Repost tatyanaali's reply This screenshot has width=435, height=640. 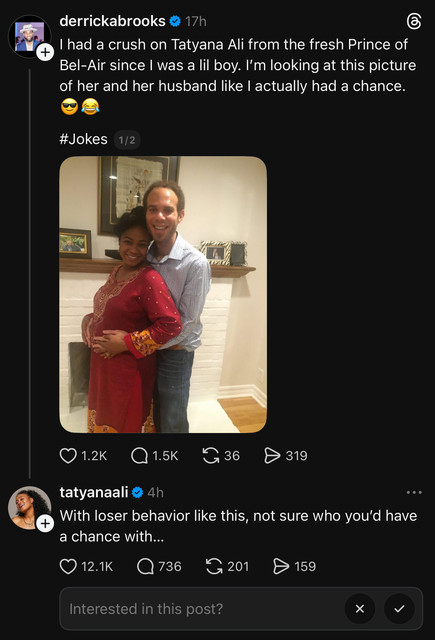coord(214,566)
